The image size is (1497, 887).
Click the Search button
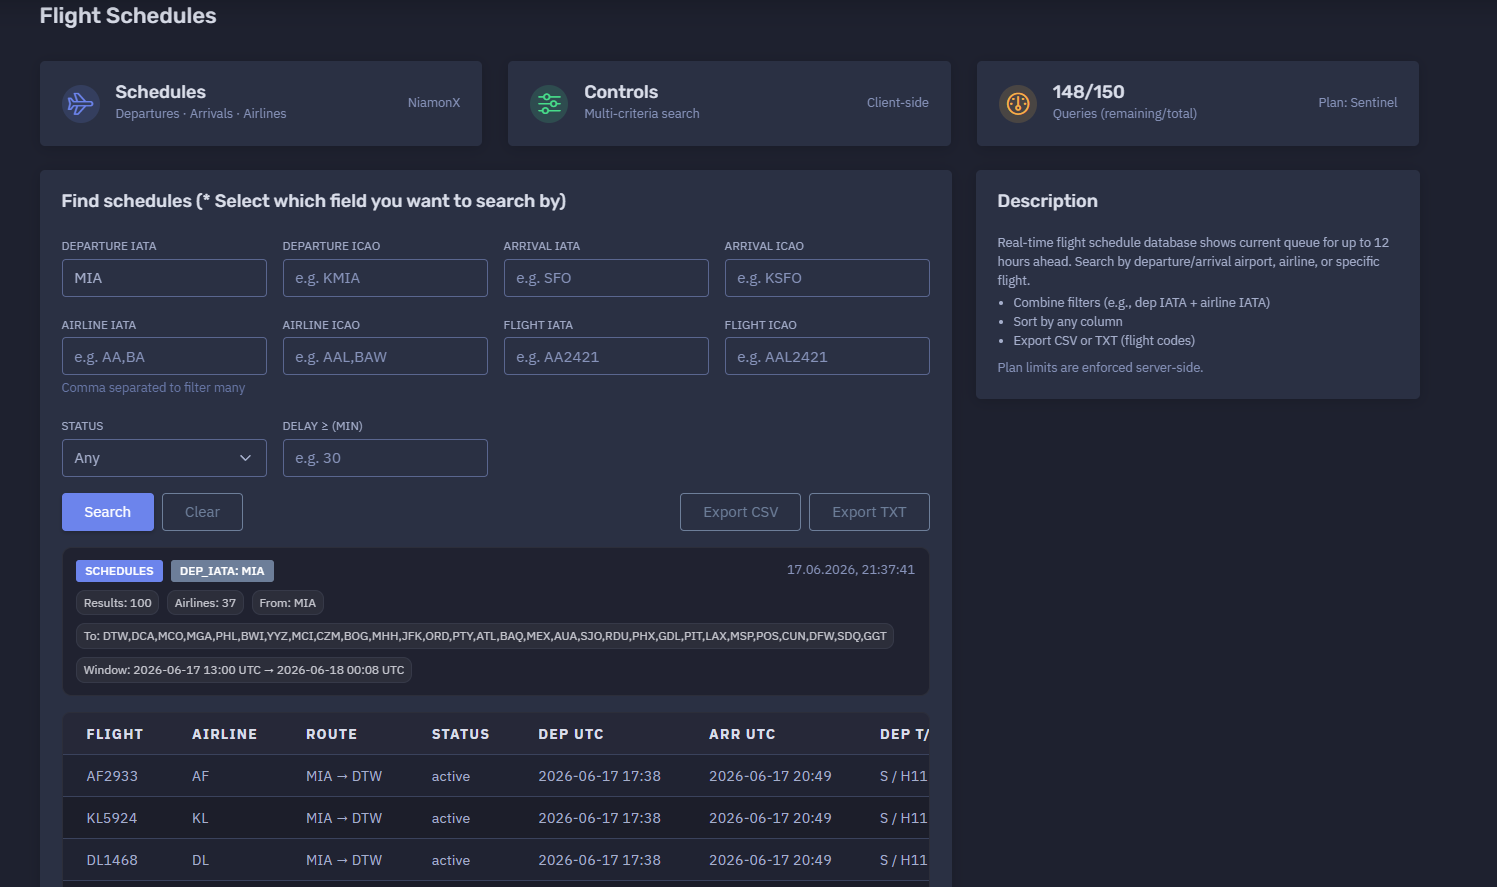point(108,512)
